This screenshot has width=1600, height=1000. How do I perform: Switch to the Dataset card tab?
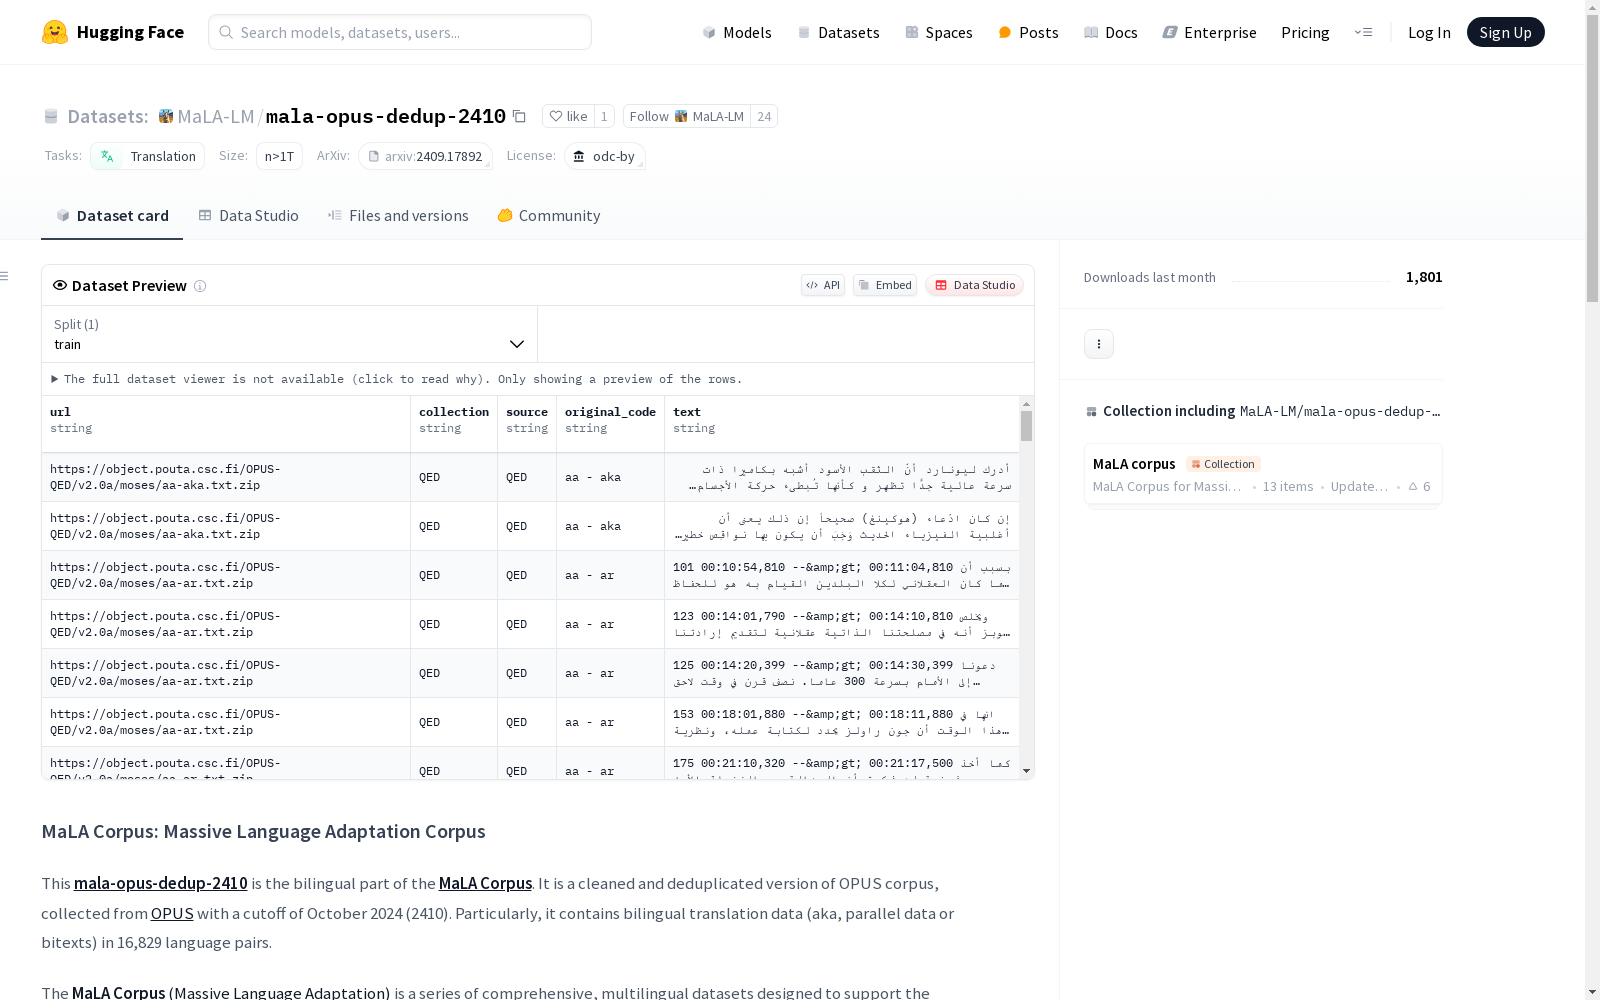pos(112,216)
